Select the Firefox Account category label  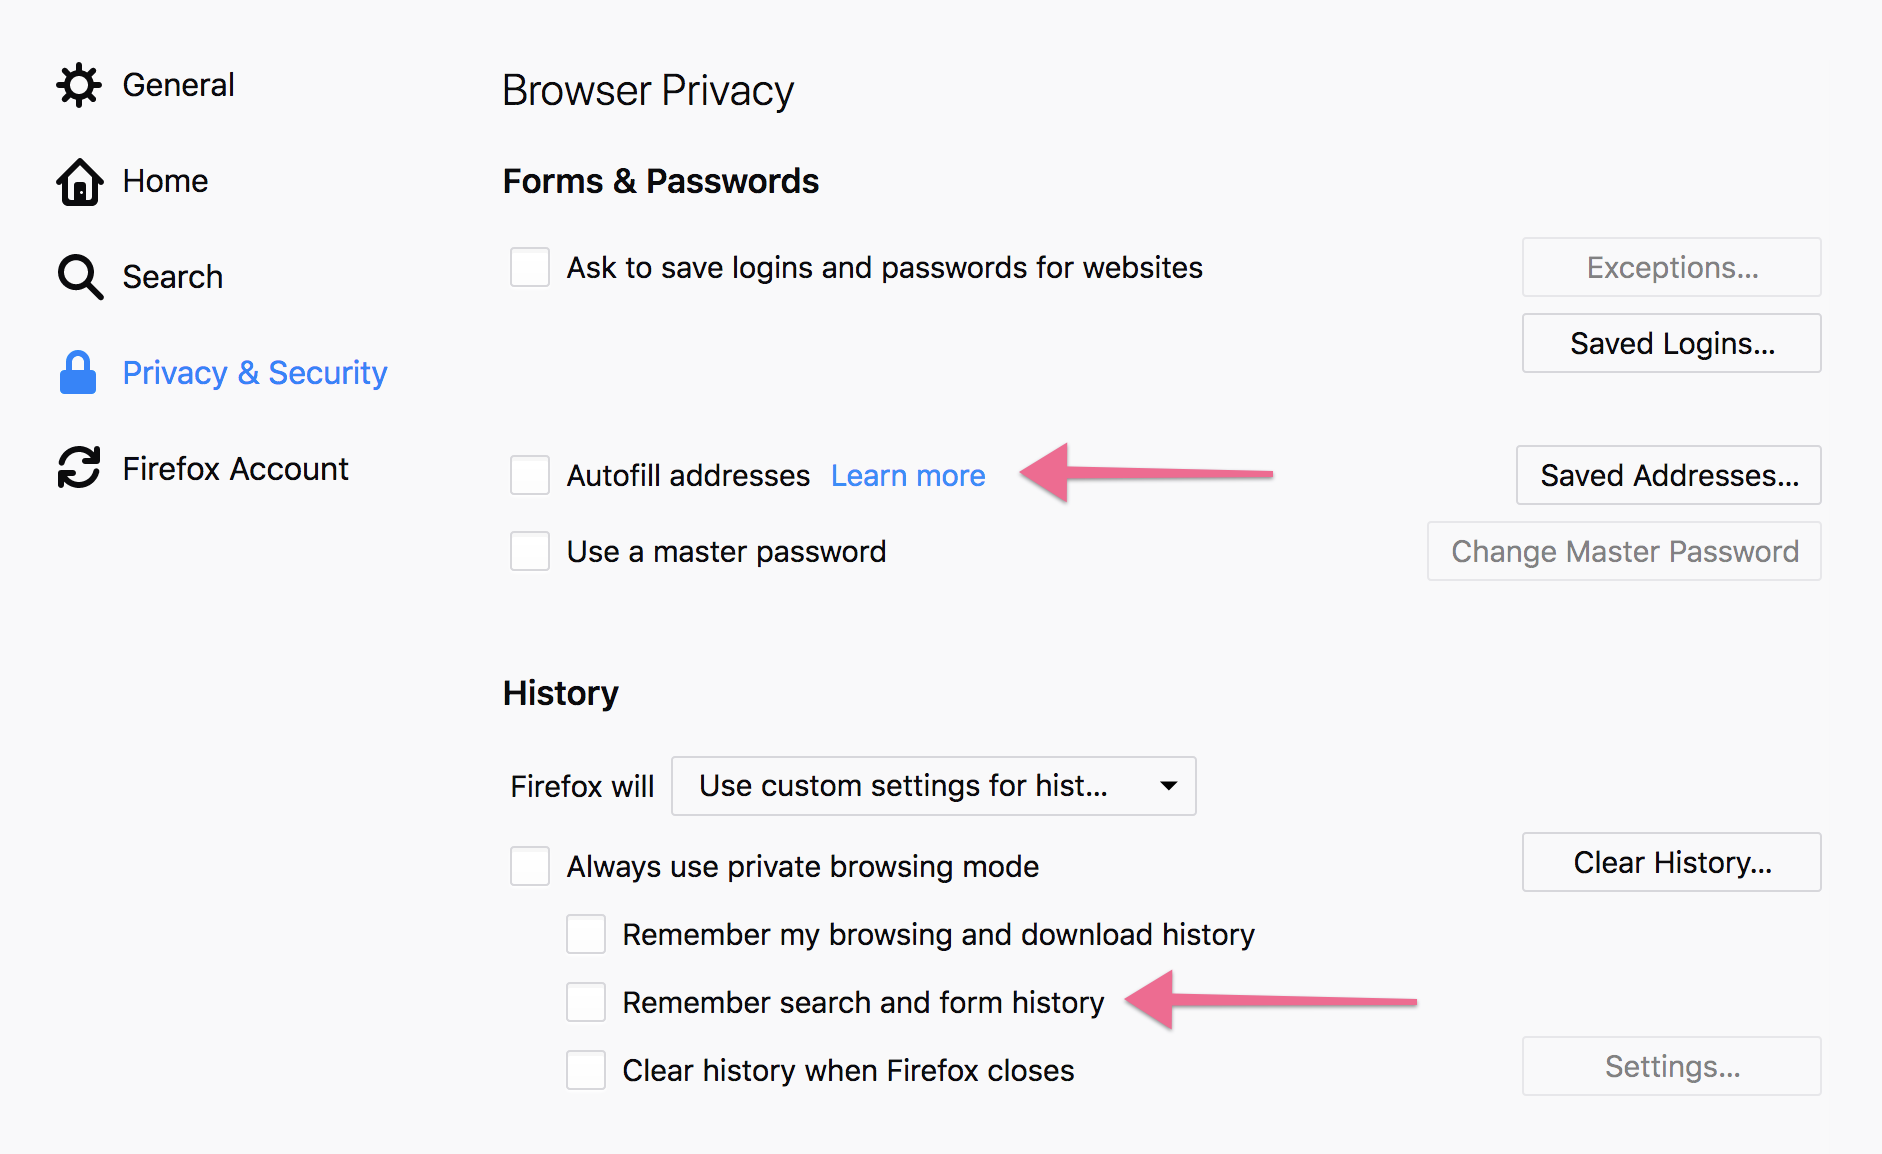coord(235,468)
